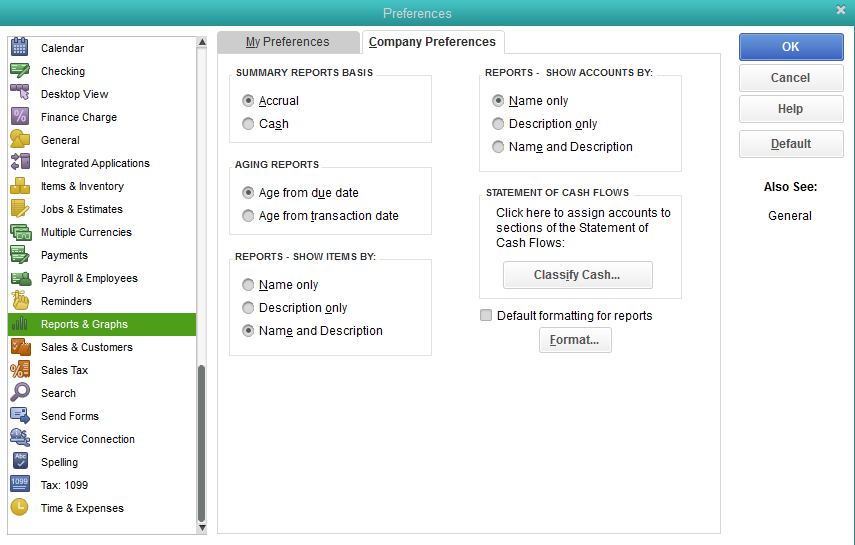Select Calendar text in the list
This screenshot has height=545, width=855.
(62, 48)
